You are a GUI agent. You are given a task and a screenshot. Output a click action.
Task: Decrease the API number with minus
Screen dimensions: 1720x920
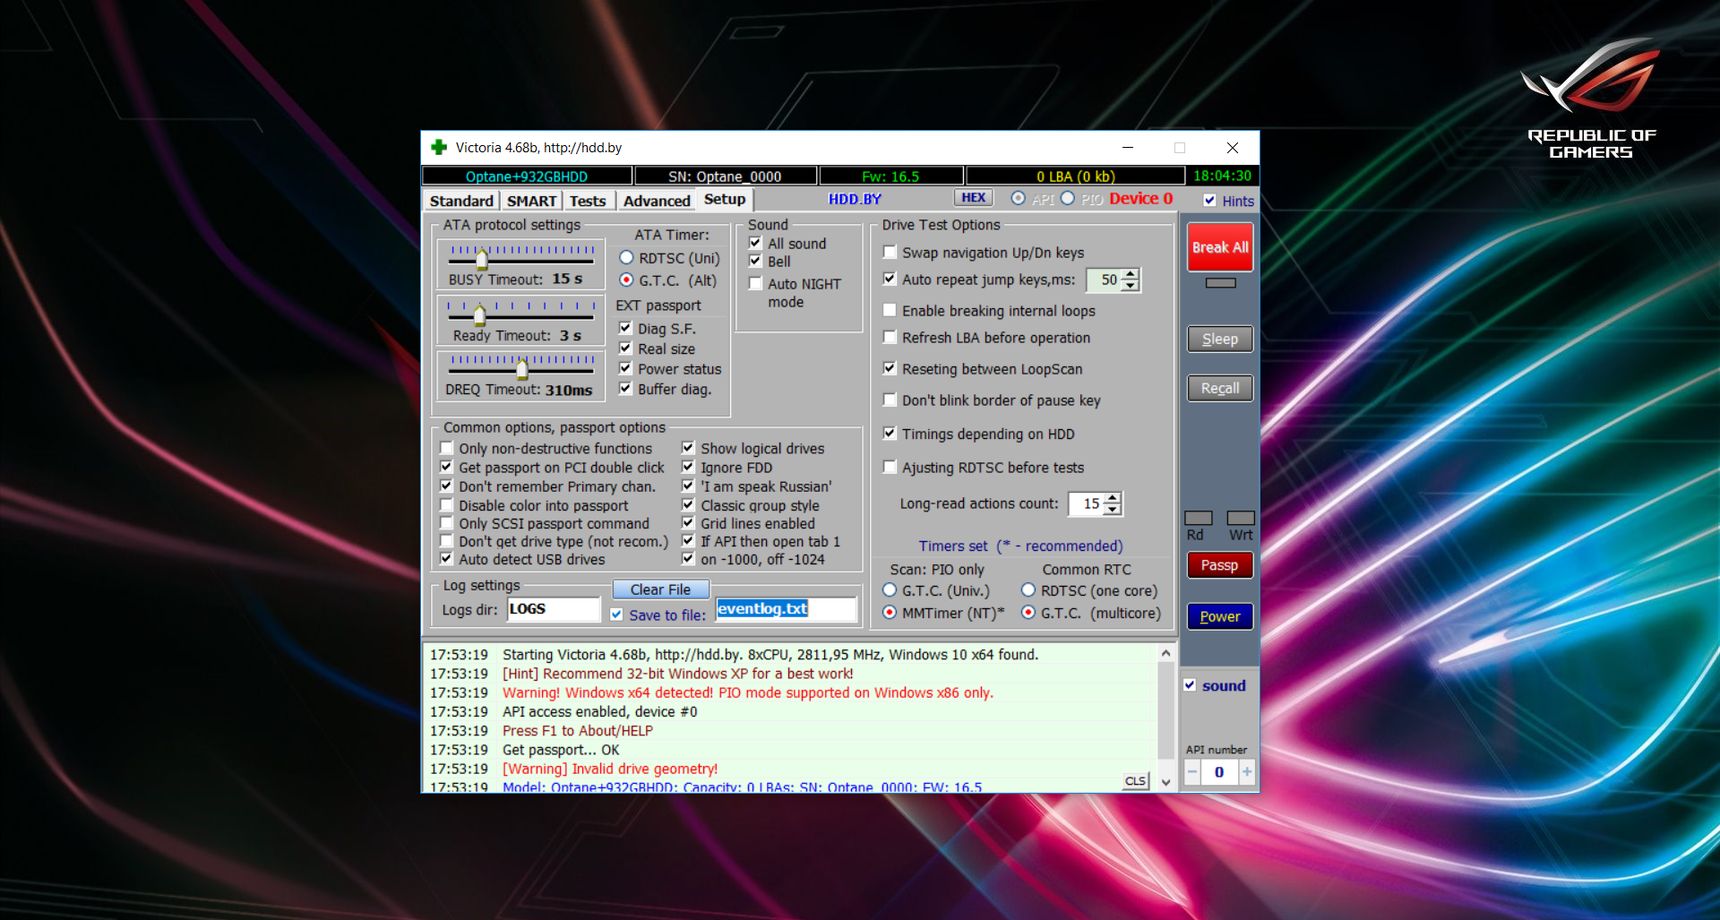(1192, 772)
